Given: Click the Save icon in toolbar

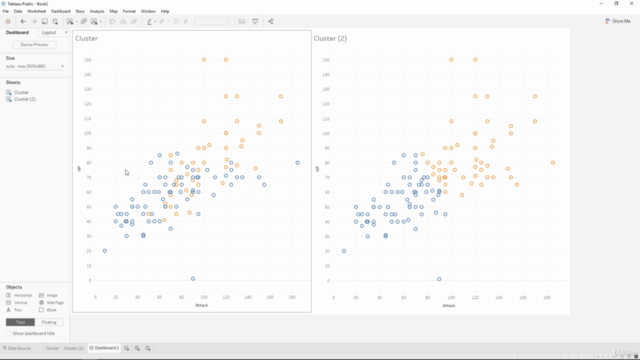Looking at the screenshot, I should [x=44, y=21].
